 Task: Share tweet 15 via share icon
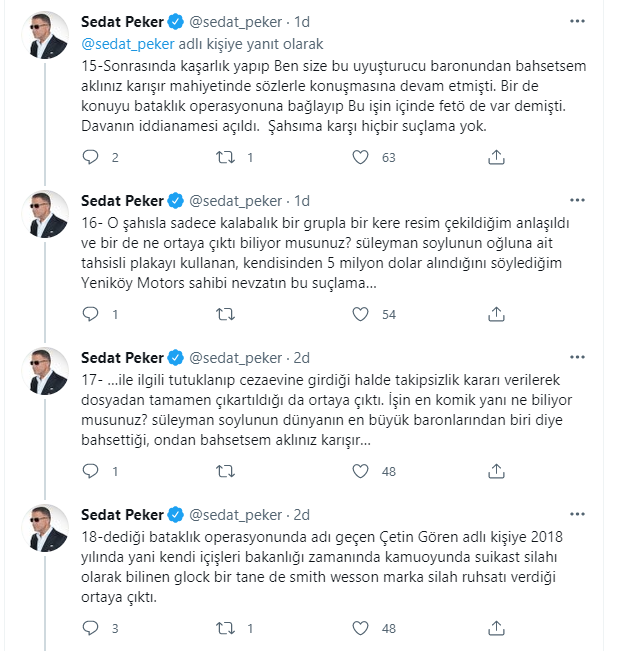click(496, 157)
